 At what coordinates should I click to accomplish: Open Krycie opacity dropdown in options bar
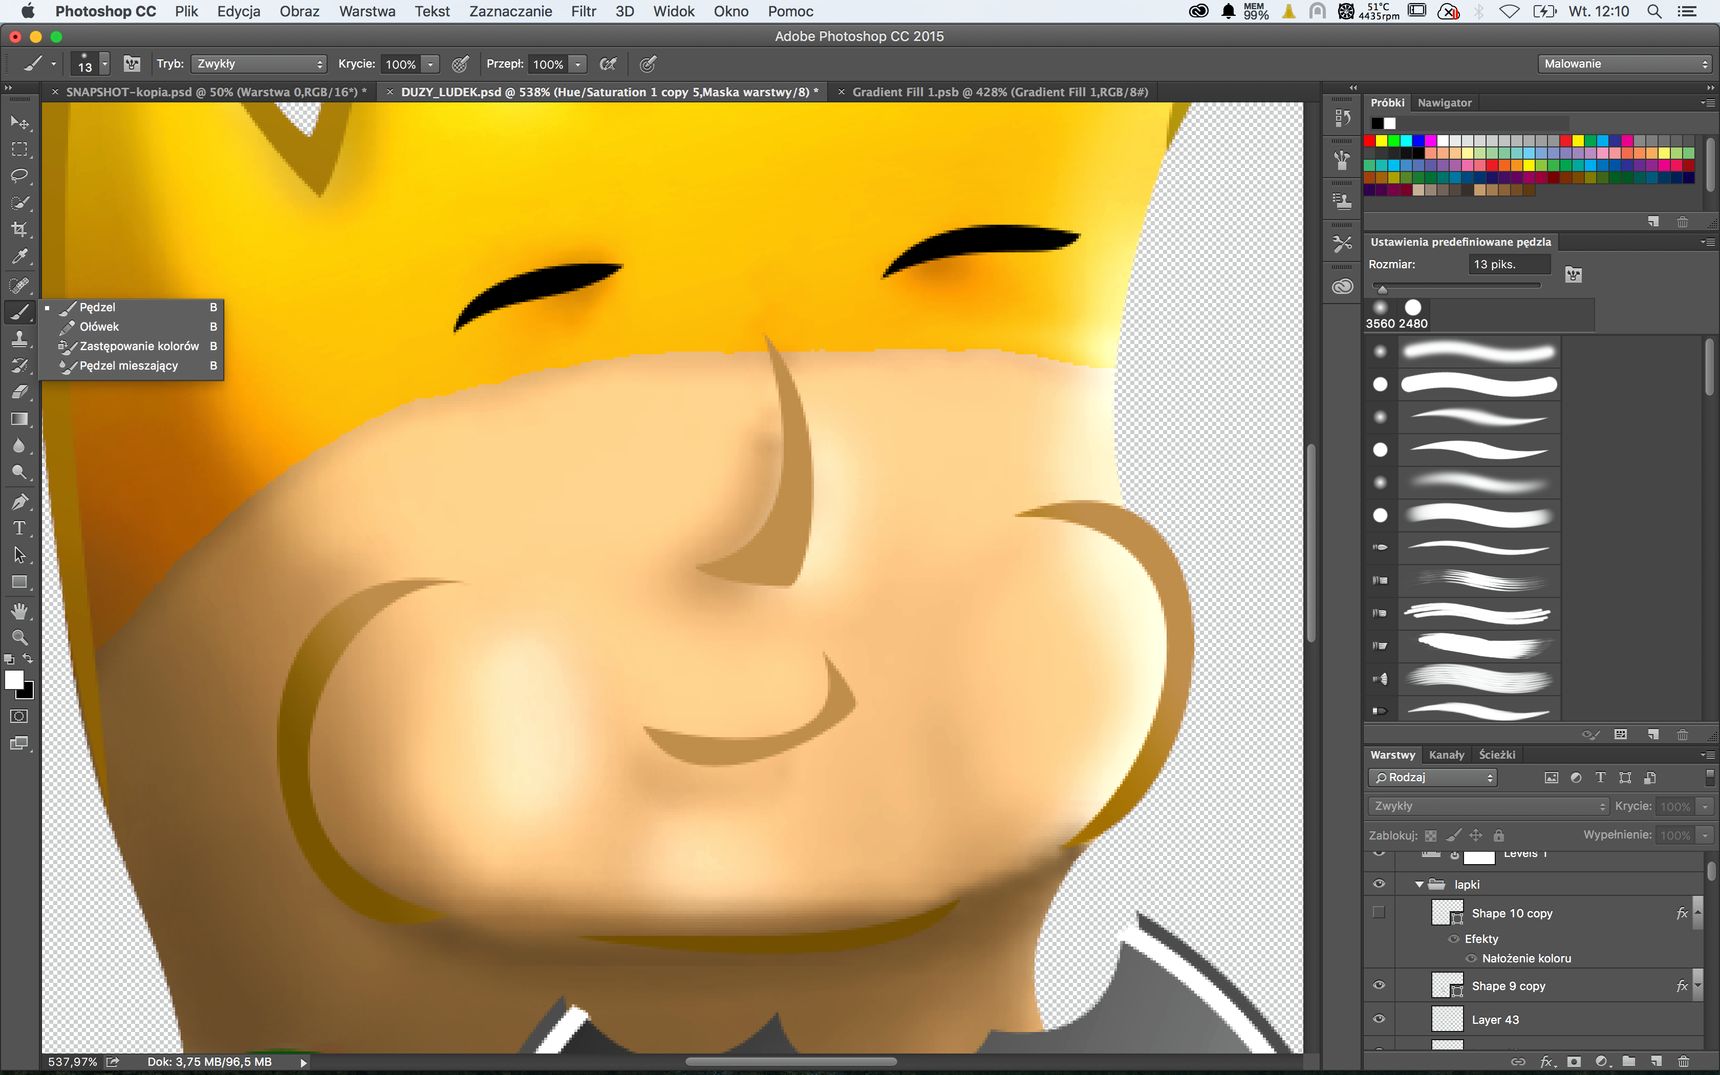[430, 64]
